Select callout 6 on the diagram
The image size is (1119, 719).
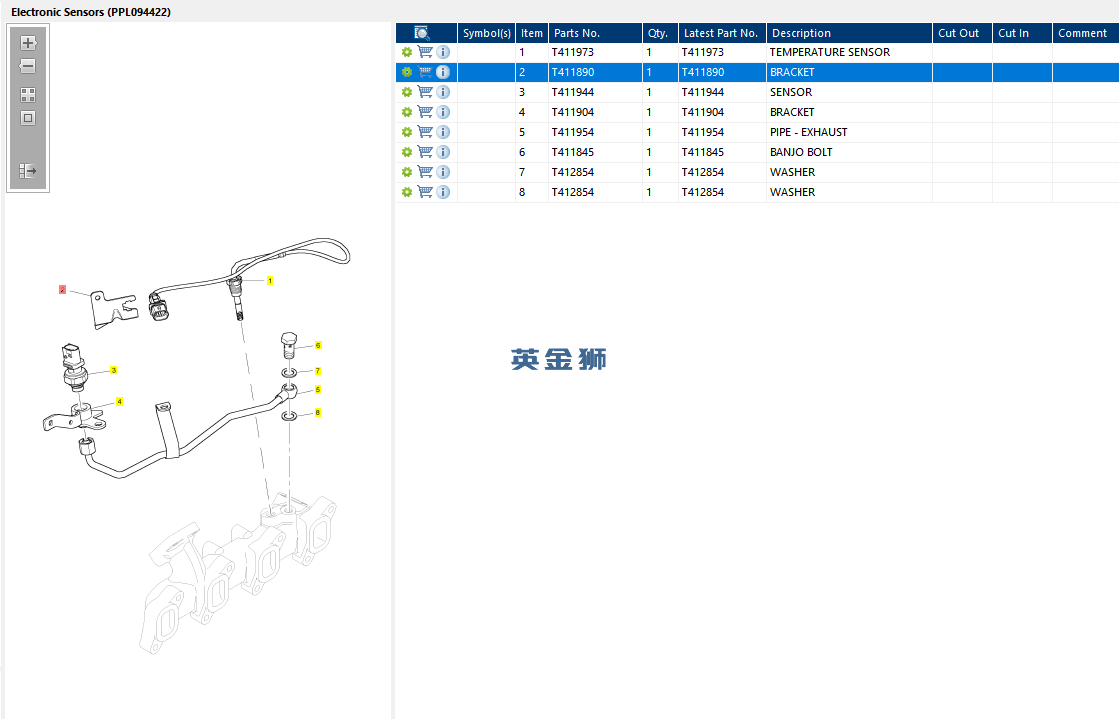(318, 346)
